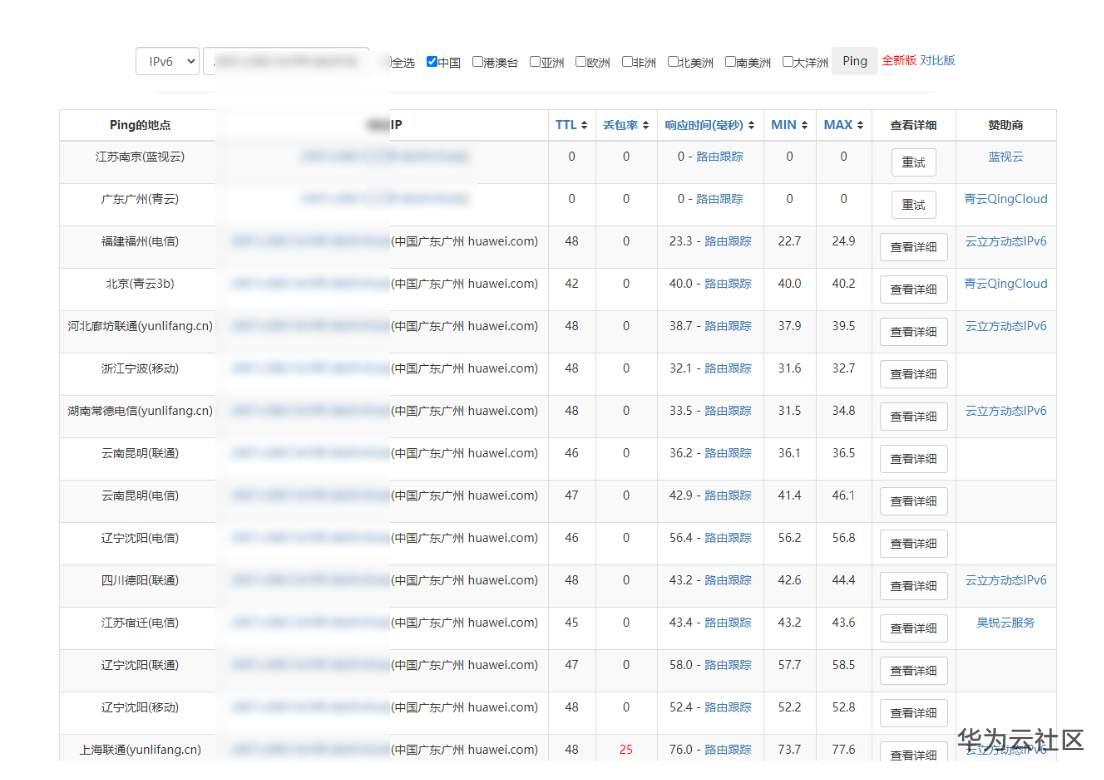1104x780 pixels.
Task: Select the 非洲 checkbox
Action: click(x=627, y=62)
